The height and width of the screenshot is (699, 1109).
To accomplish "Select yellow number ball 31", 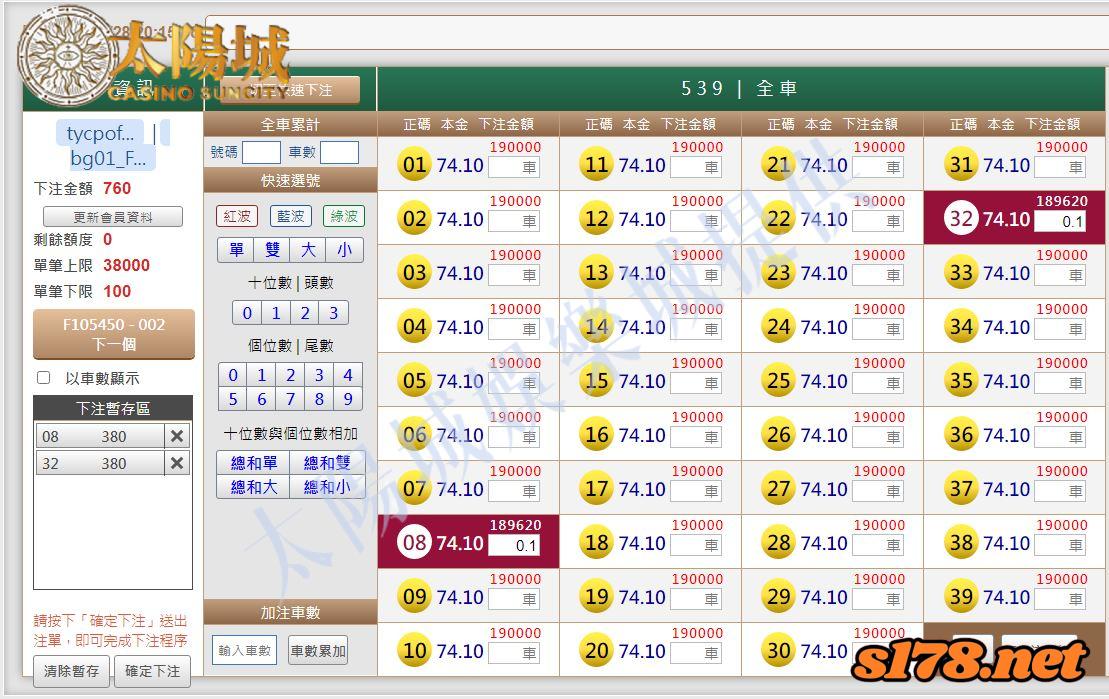I will point(961,165).
